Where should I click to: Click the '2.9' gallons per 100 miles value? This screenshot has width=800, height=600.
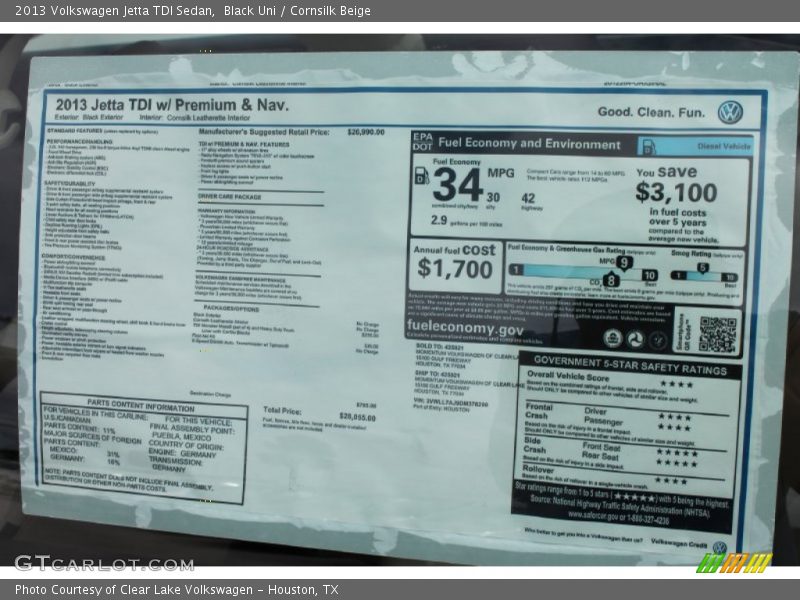coord(439,220)
